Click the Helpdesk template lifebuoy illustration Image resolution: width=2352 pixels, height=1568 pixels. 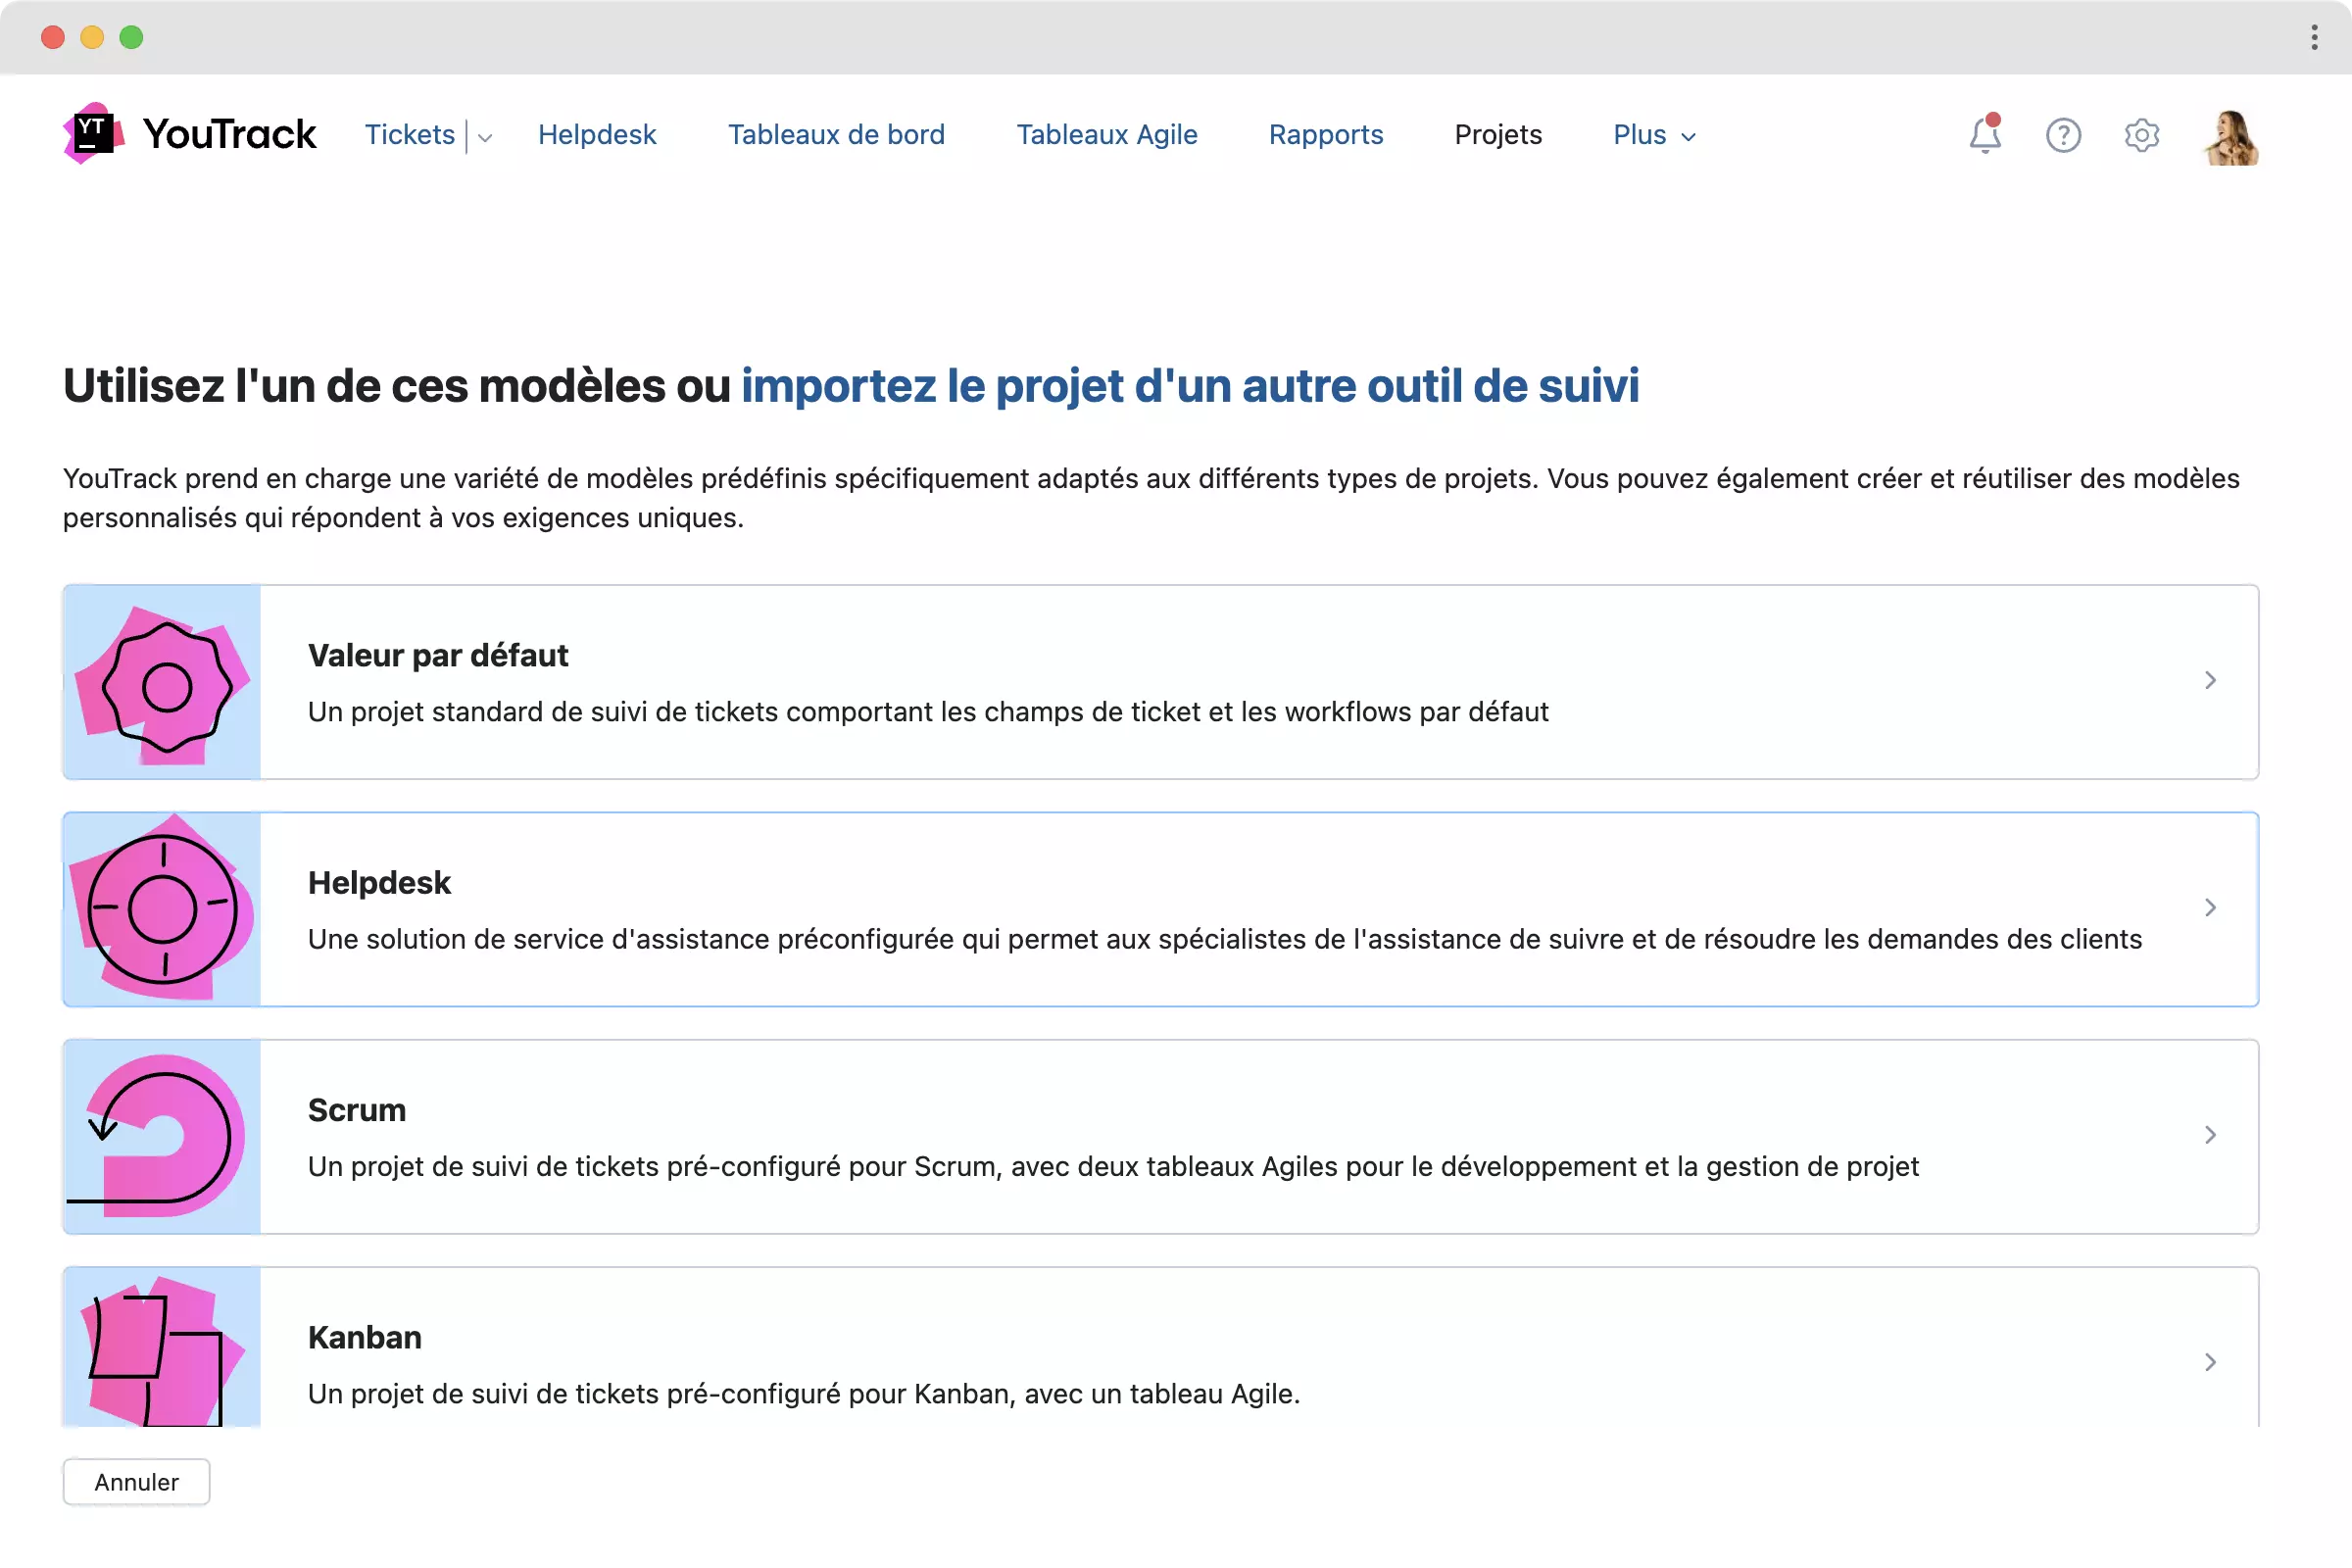click(162, 909)
